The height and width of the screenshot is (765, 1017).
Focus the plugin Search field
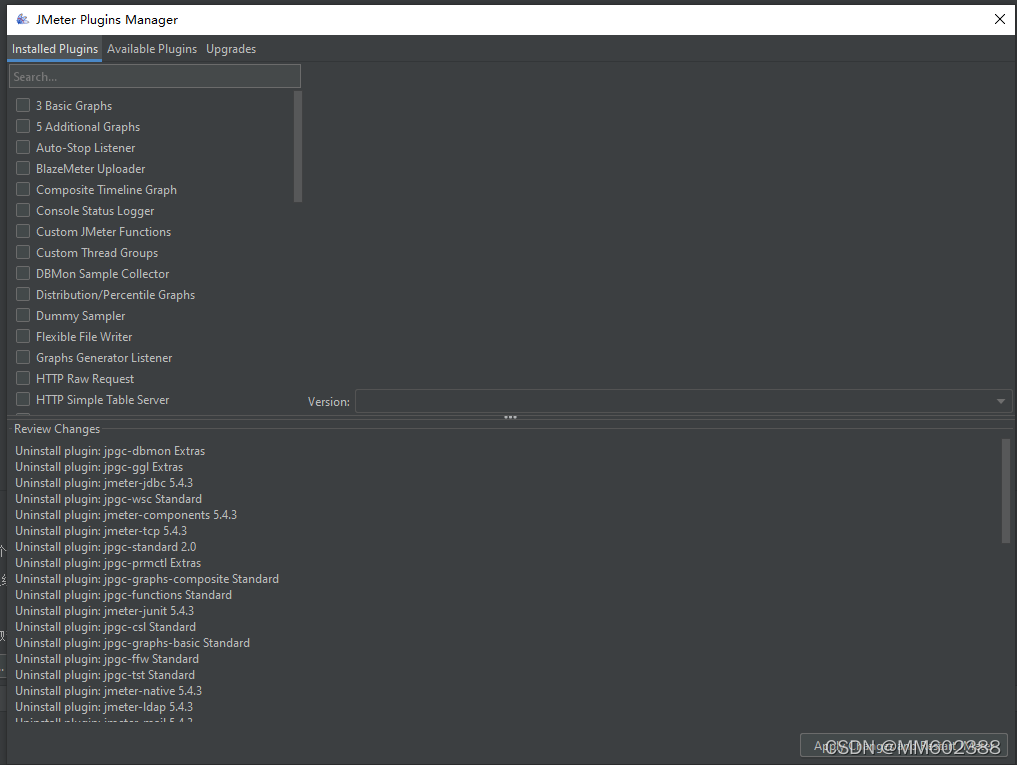(x=155, y=76)
